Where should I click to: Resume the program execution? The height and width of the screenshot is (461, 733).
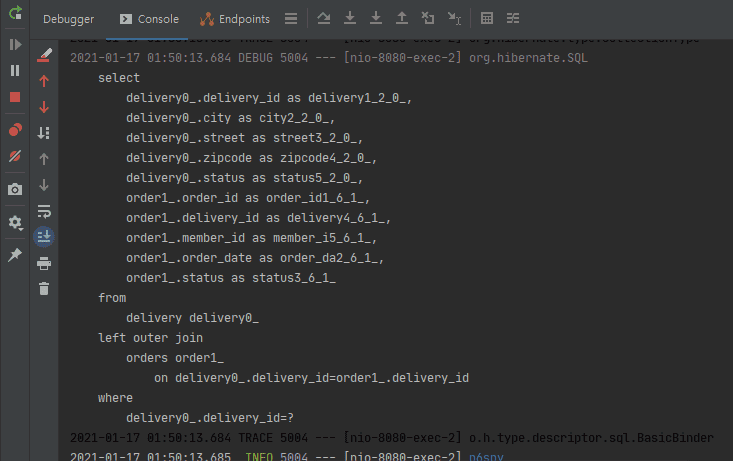tap(15, 44)
